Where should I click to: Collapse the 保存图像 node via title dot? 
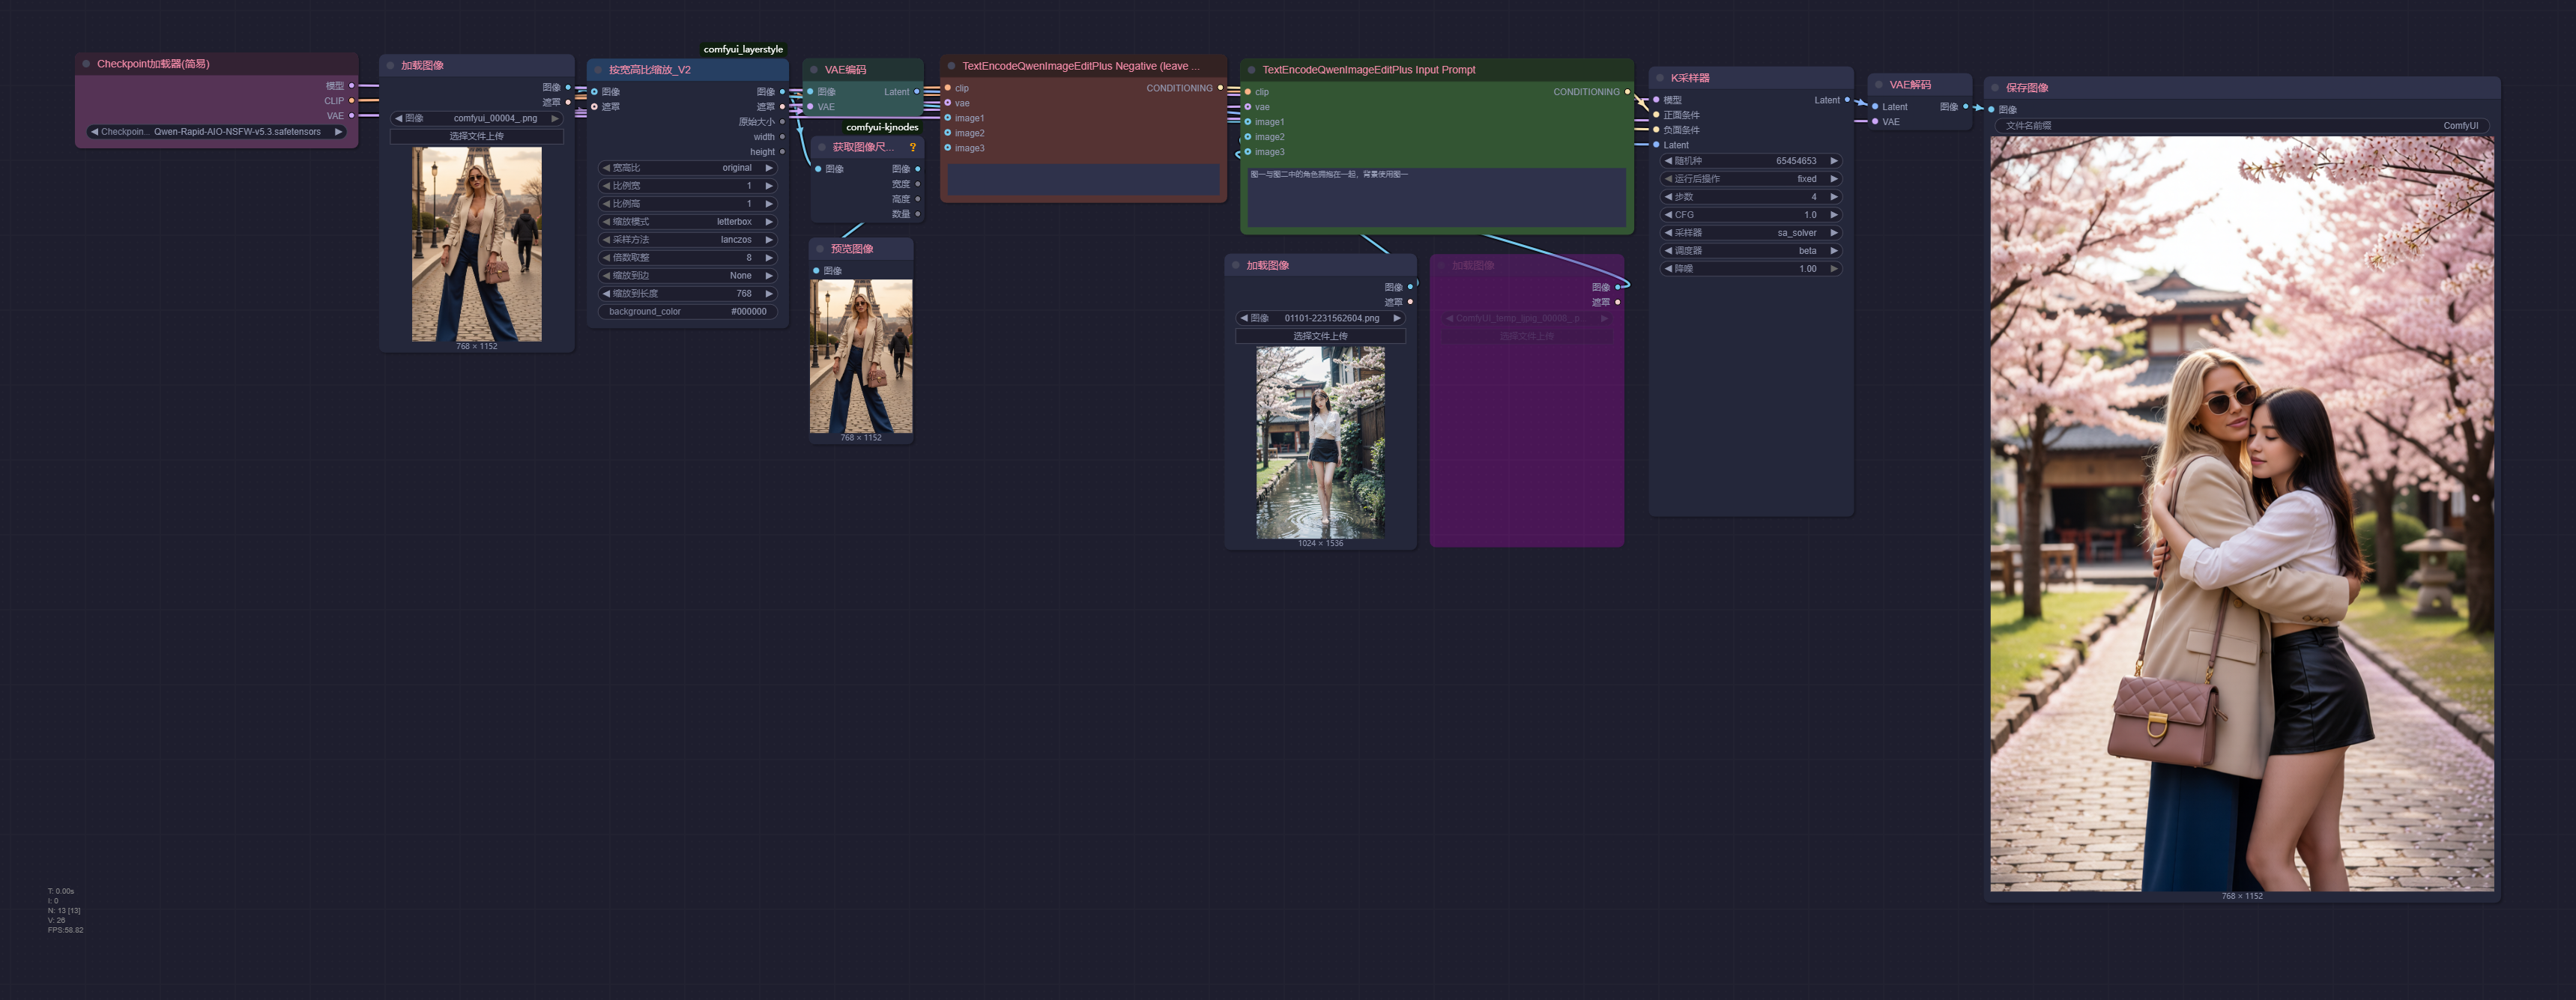(x=1995, y=88)
